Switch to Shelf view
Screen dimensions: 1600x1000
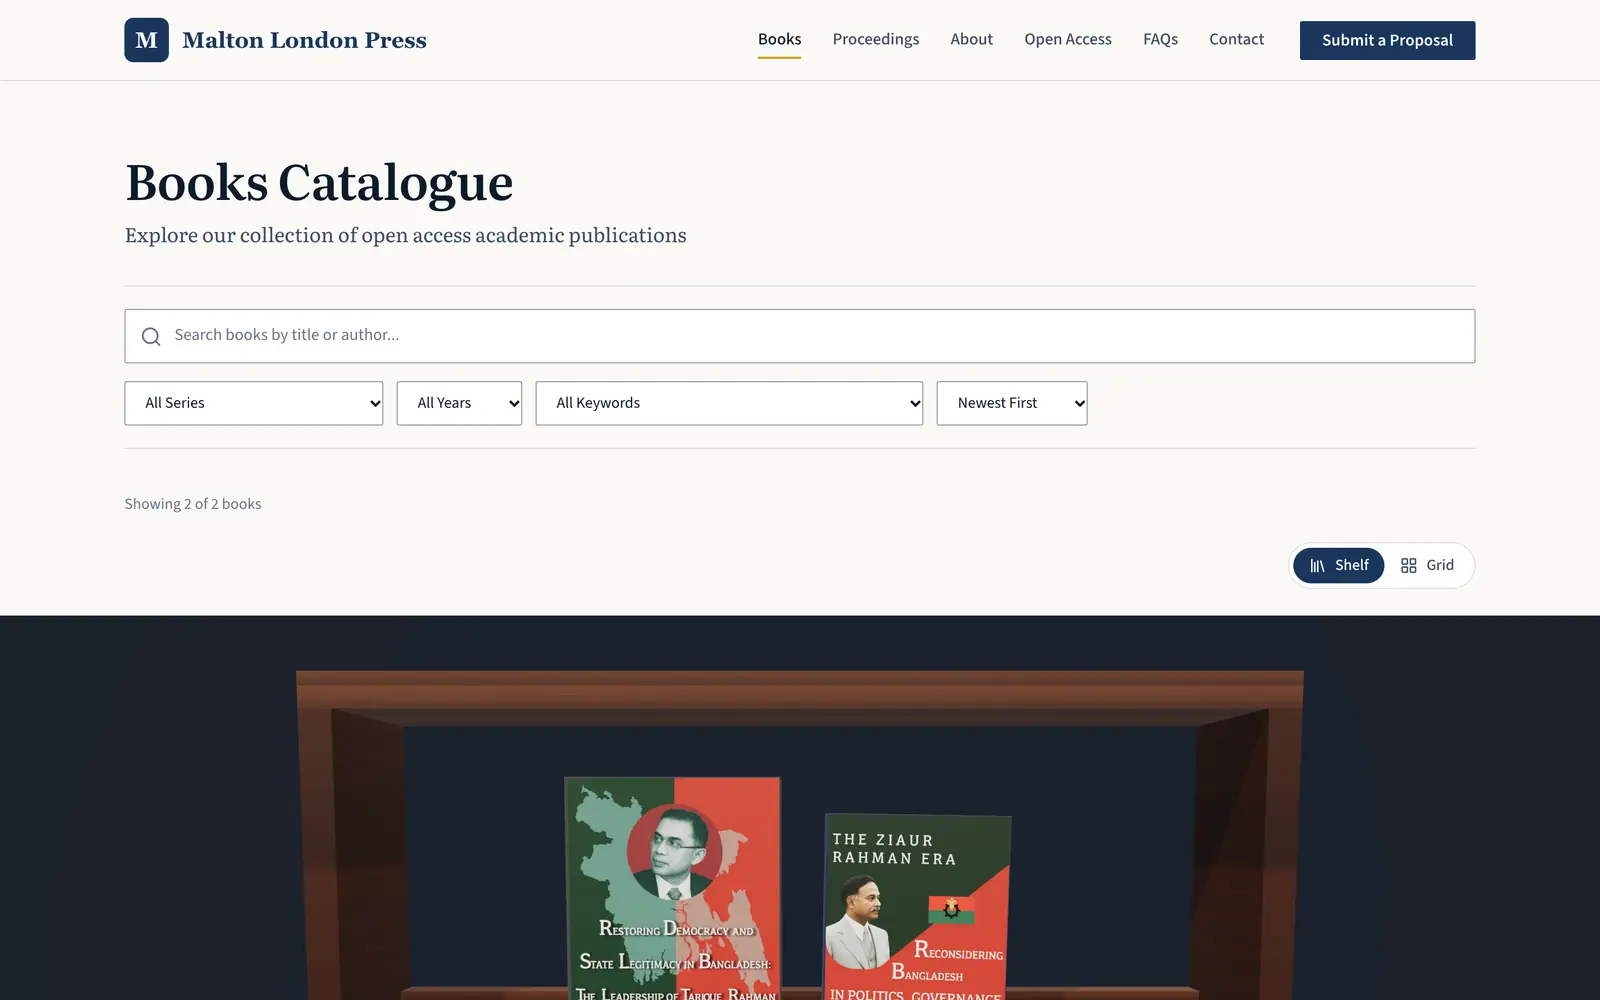tap(1338, 565)
